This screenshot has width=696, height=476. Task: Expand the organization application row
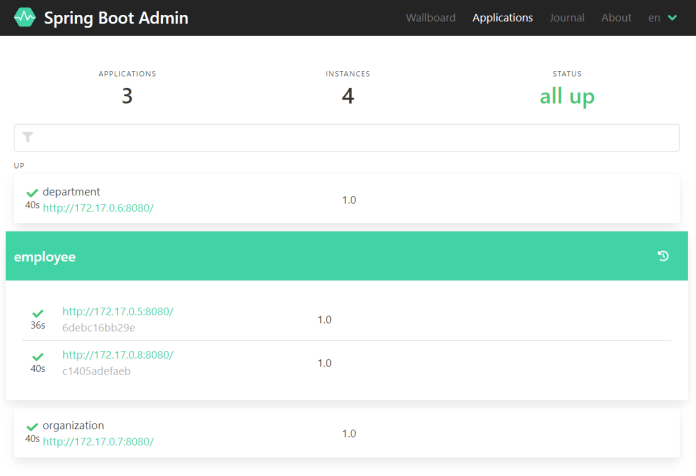(x=347, y=432)
